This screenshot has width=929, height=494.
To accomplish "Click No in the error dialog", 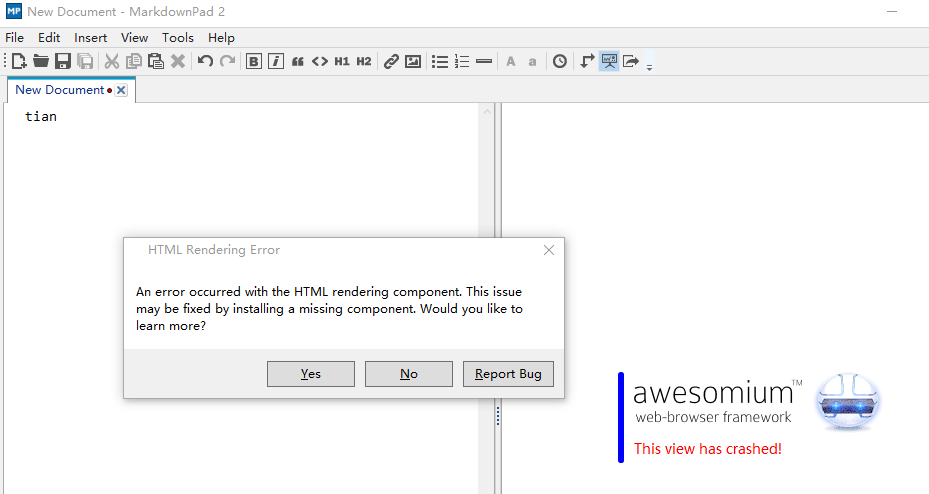I will (409, 374).
